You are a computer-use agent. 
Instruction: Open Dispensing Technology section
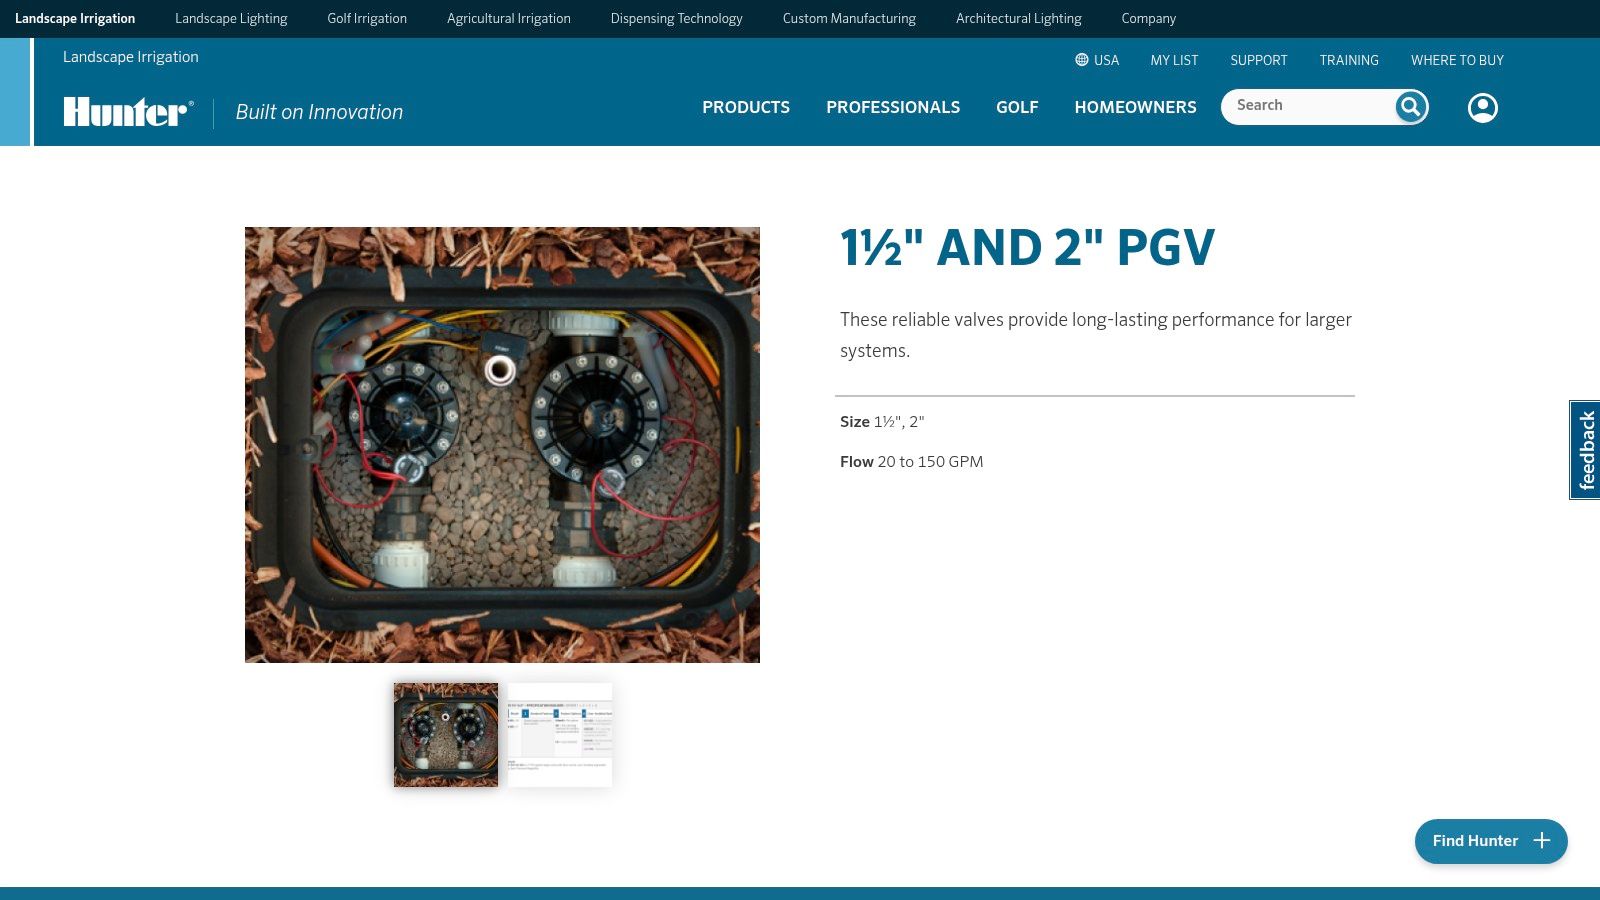coord(677,18)
